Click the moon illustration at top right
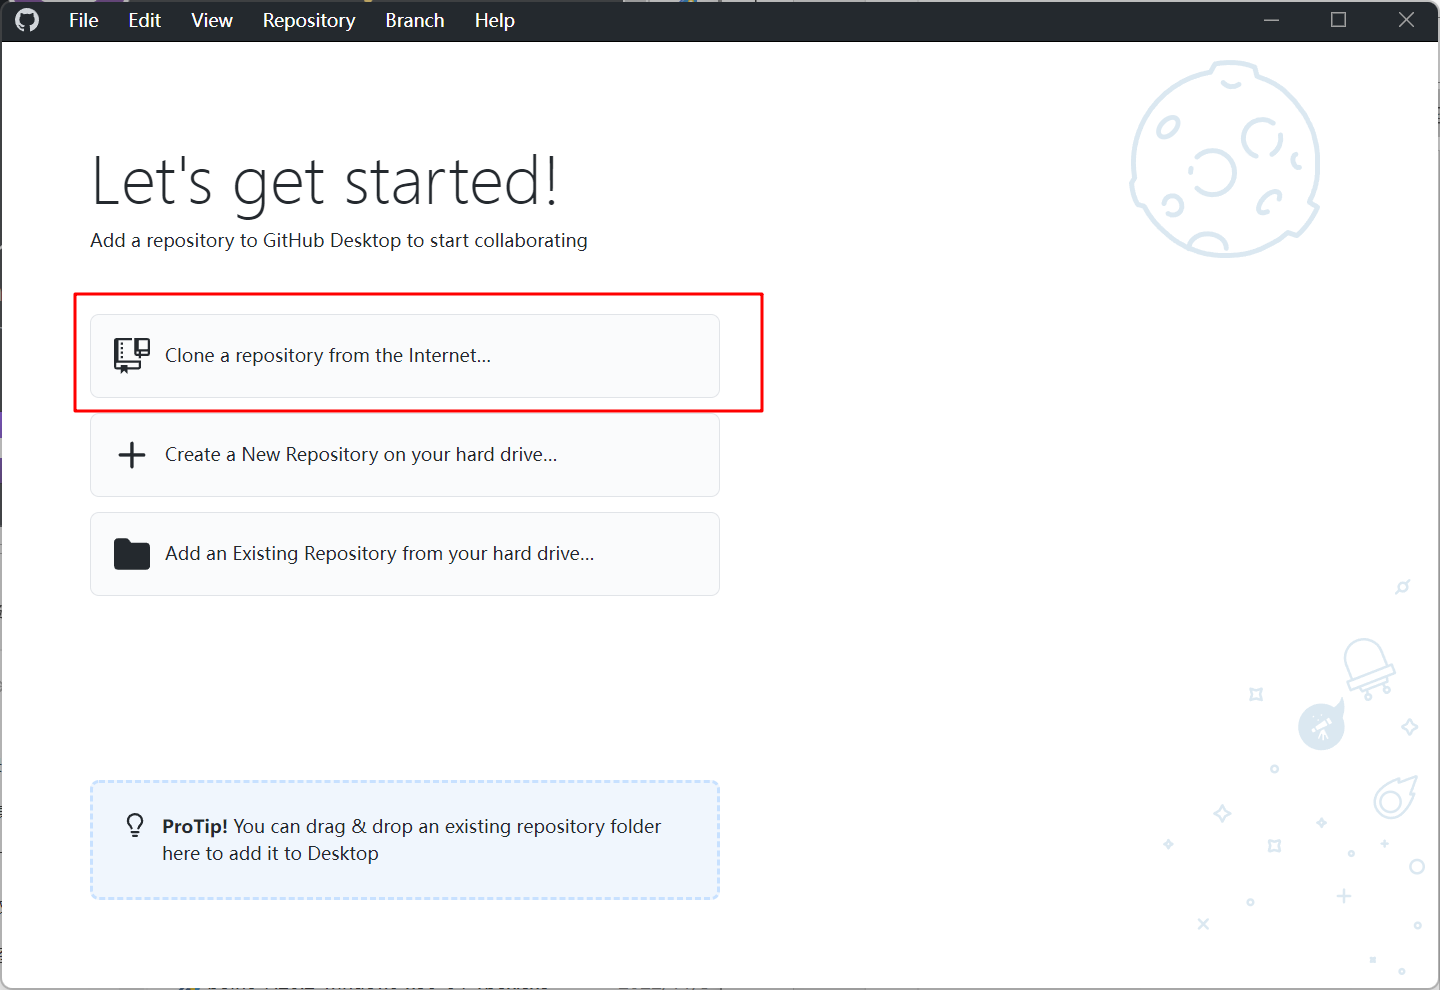Image resolution: width=1440 pixels, height=990 pixels. (x=1224, y=160)
